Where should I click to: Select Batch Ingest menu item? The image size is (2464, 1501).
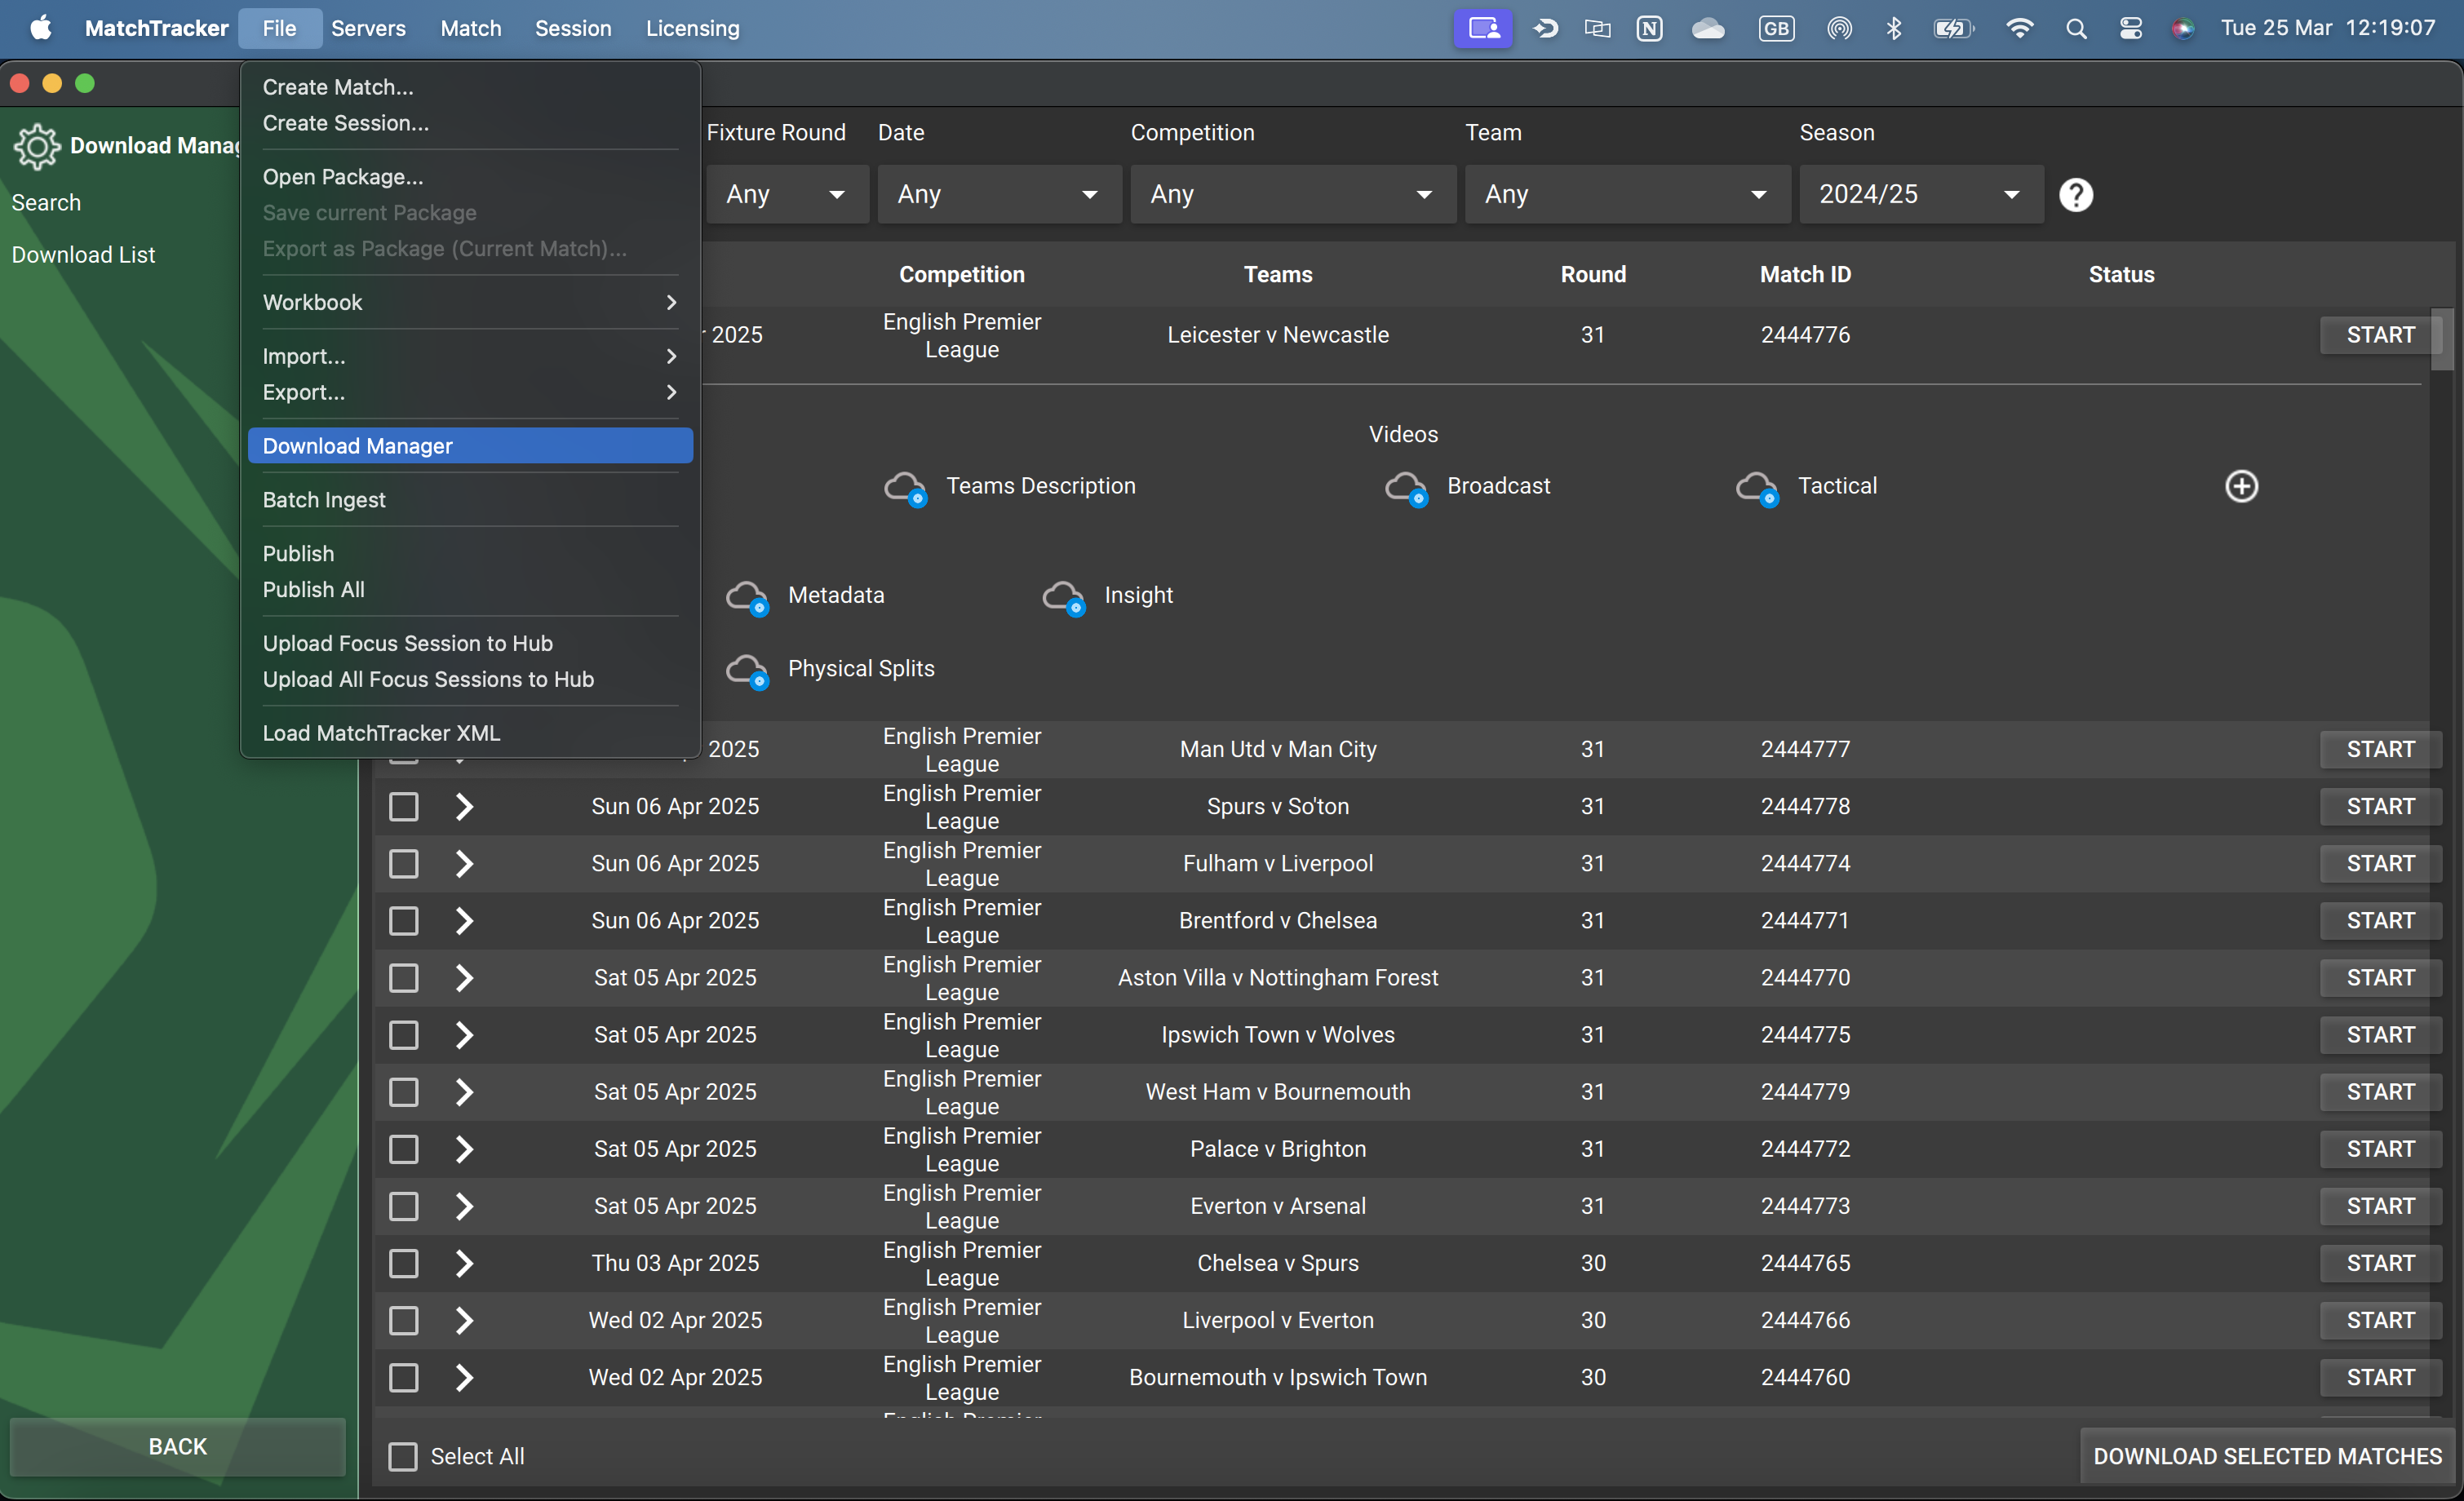(470, 500)
